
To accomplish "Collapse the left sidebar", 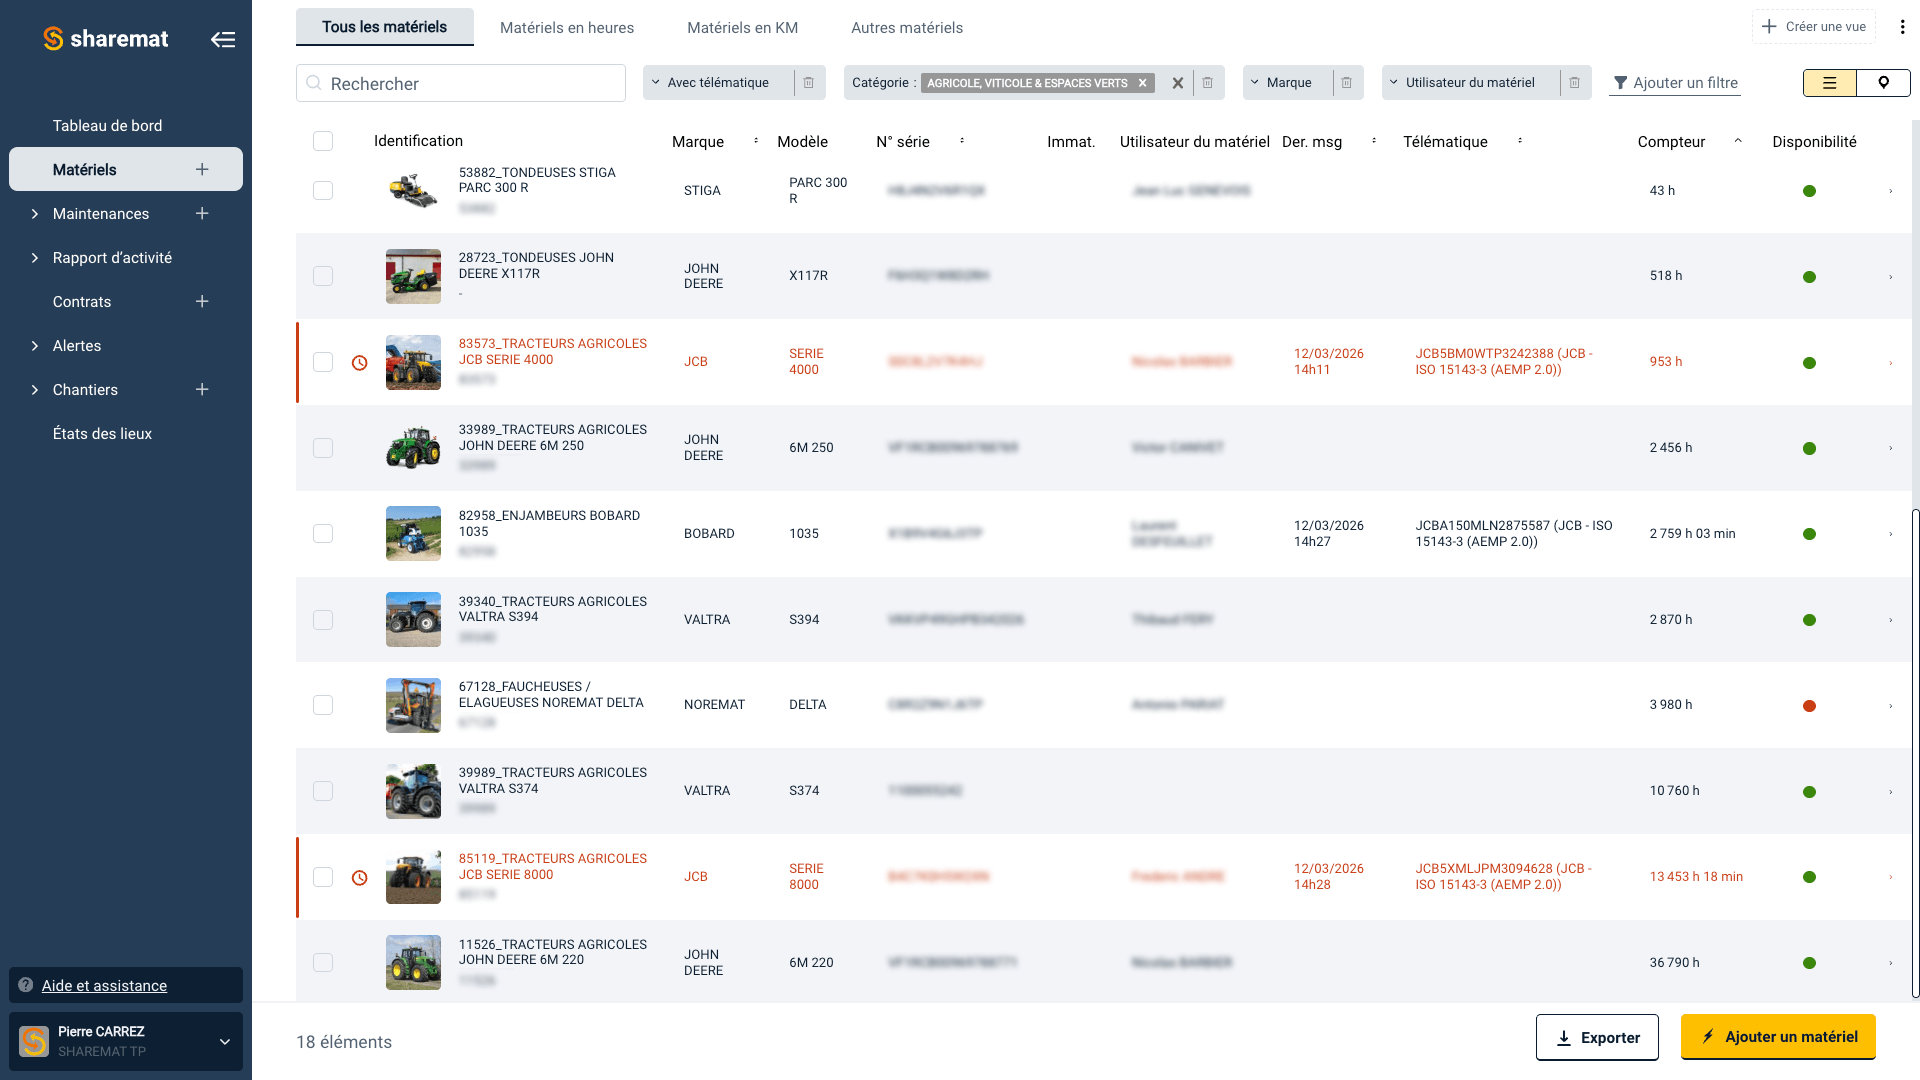I will (223, 39).
